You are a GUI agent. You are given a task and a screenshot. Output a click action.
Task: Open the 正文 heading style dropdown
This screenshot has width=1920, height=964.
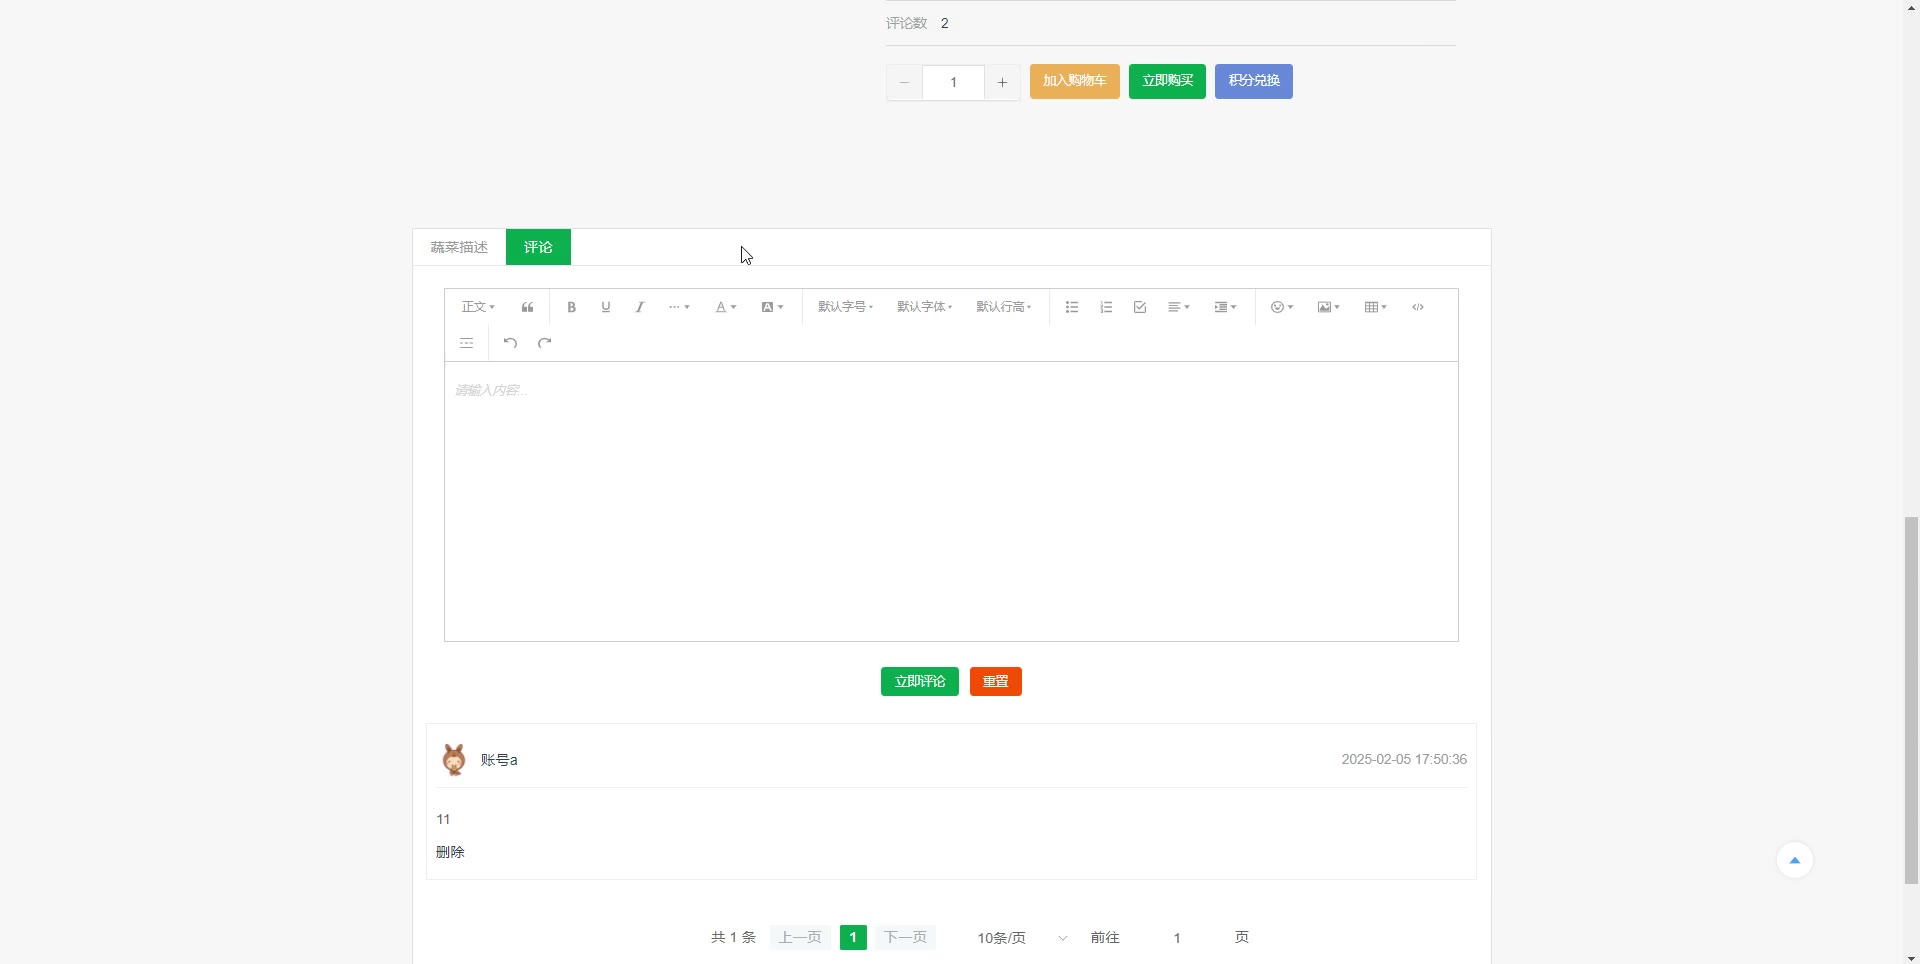click(478, 307)
